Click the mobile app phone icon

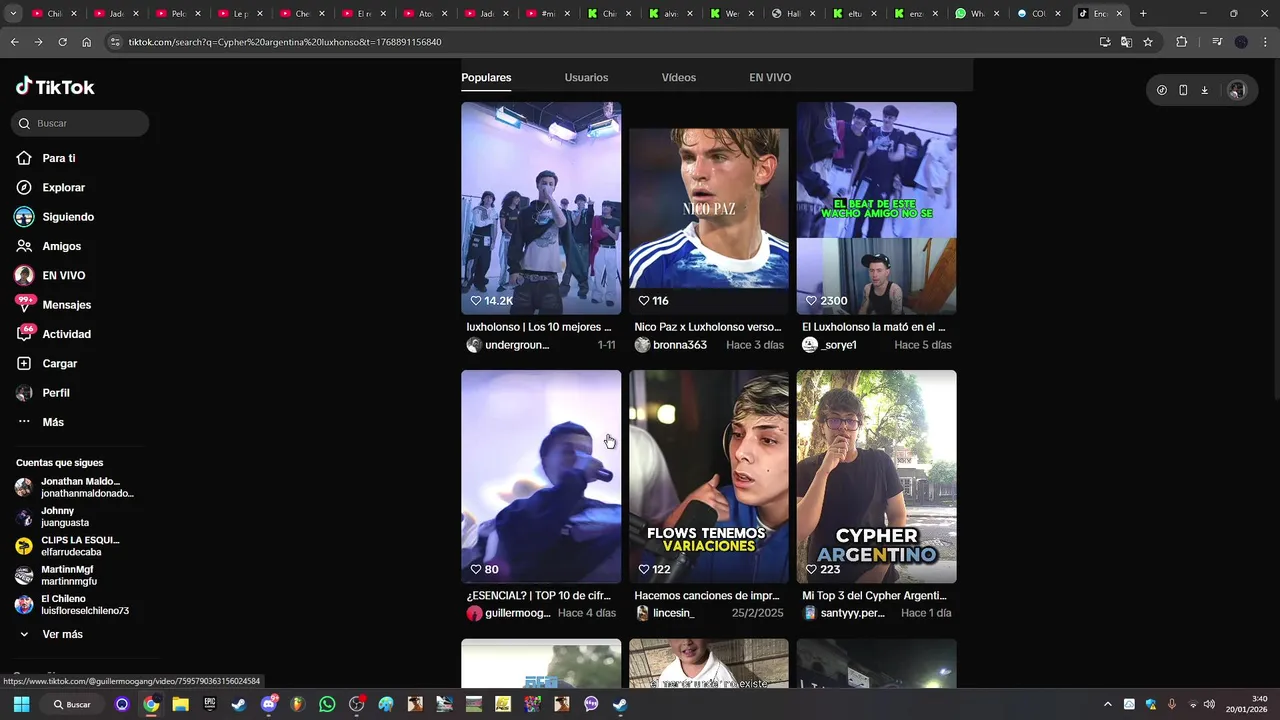click(x=1183, y=90)
